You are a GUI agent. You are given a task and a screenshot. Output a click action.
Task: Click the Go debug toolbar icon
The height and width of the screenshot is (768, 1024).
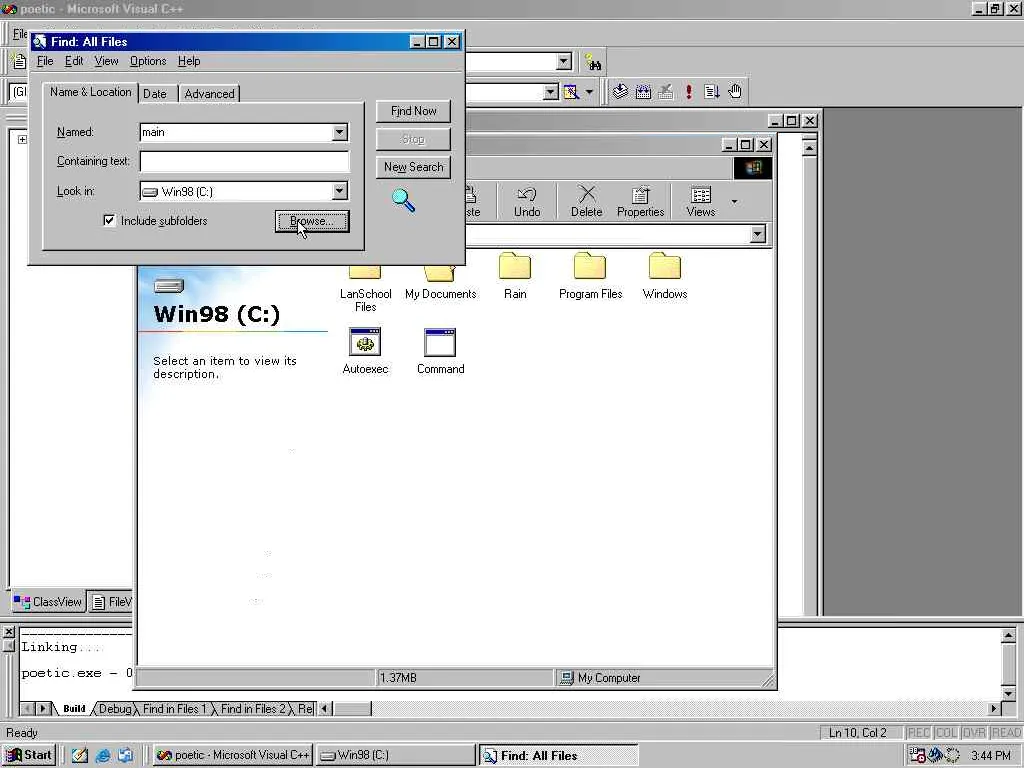712,91
